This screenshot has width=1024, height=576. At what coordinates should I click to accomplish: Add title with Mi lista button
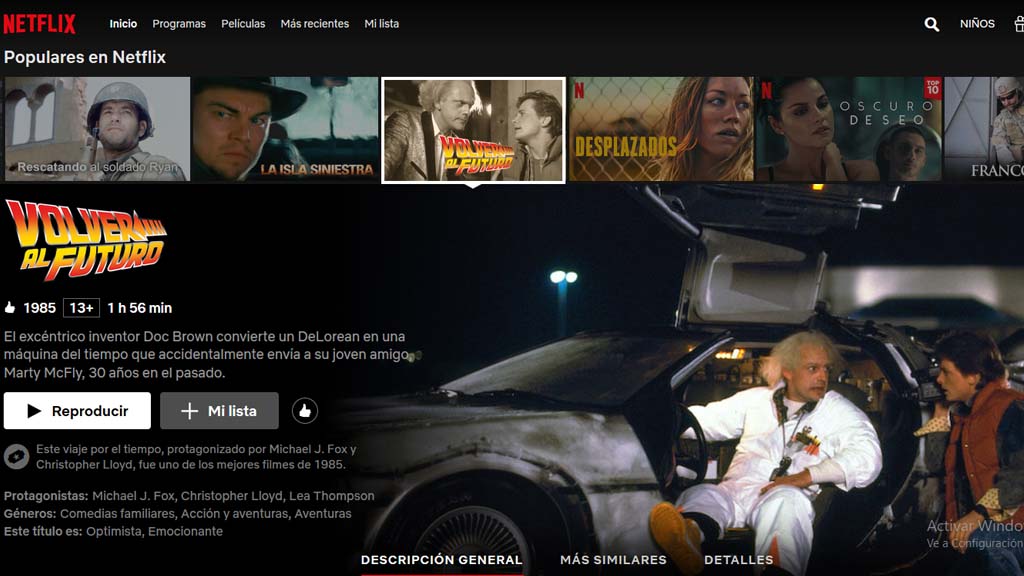click(219, 411)
